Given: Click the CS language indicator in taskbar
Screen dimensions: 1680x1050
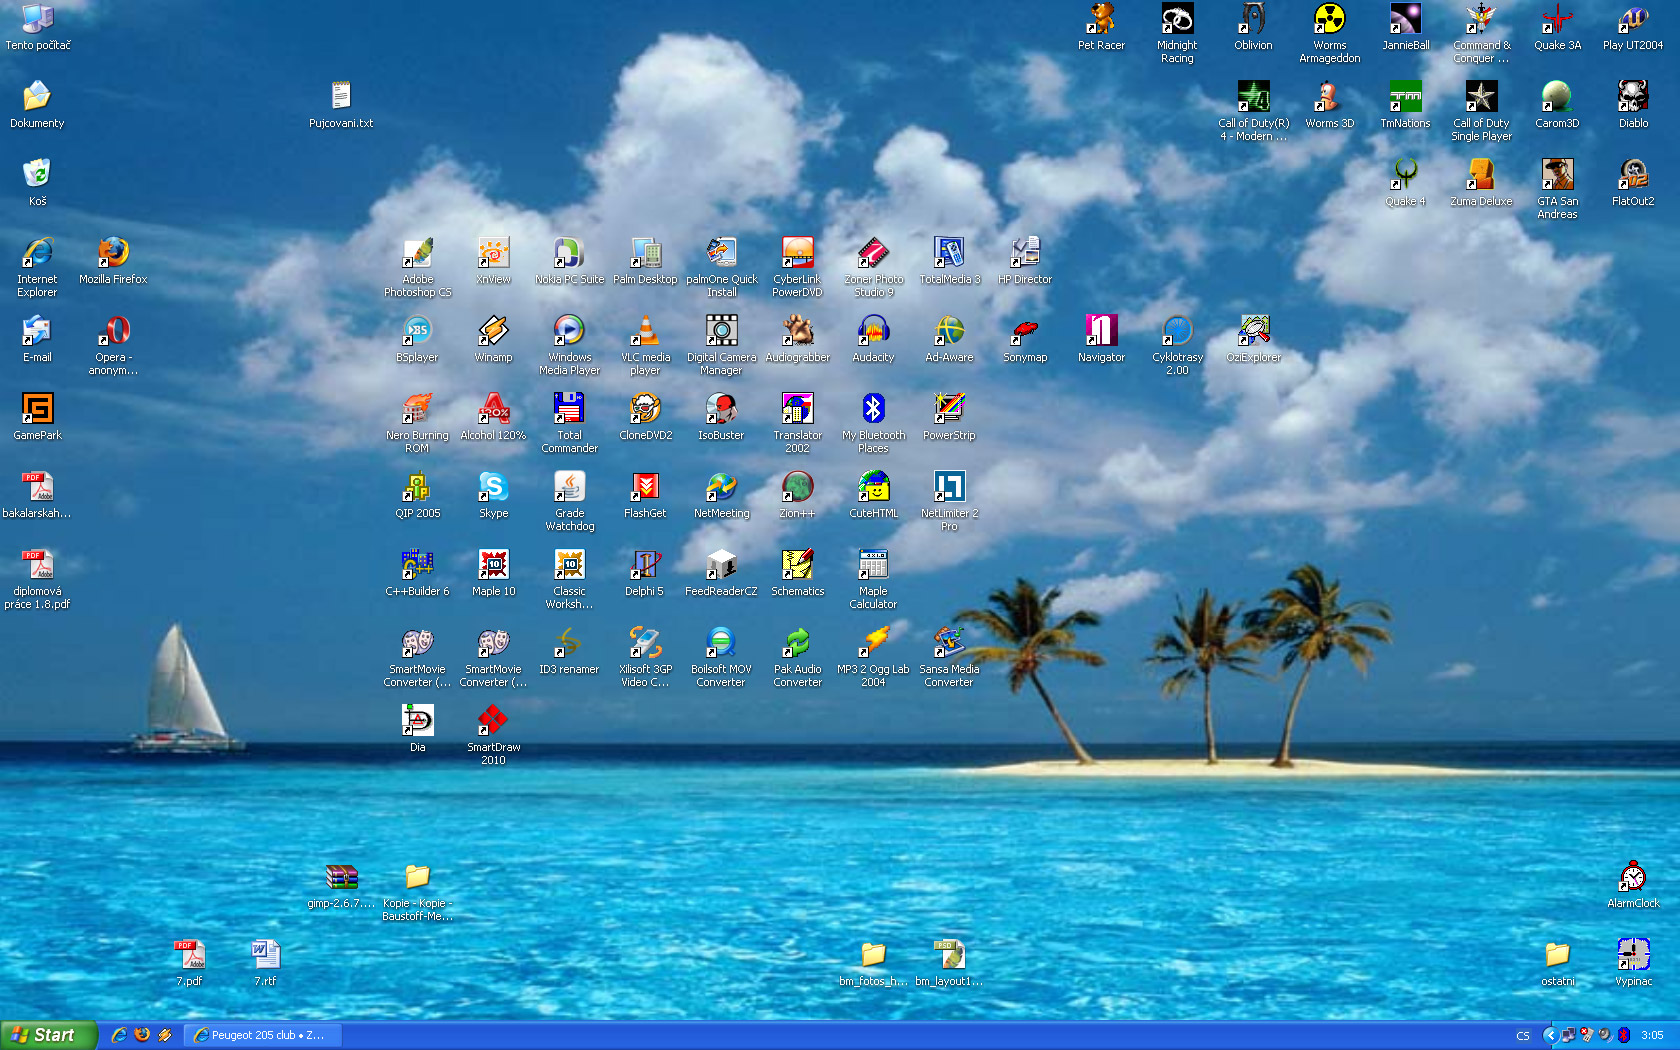Looking at the screenshot, I should point(1523,1036).
